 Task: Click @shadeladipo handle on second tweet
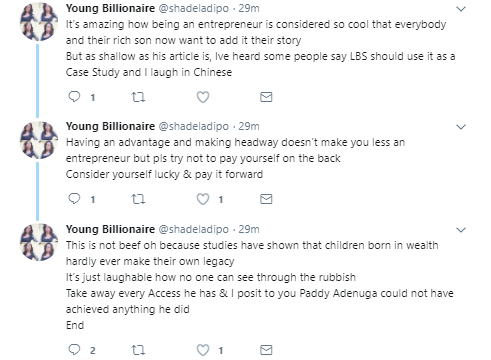(193, 126)
